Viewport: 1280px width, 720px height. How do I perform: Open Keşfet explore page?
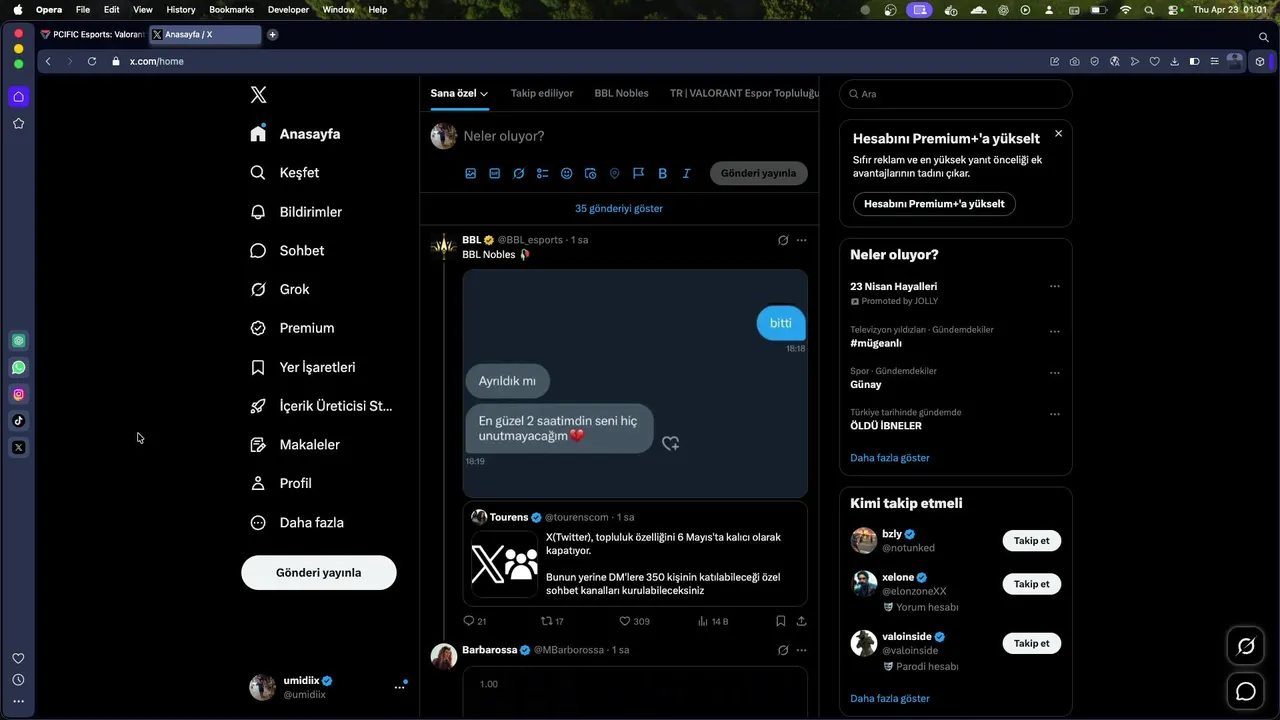pyautogui.click(x=285, y=173)
